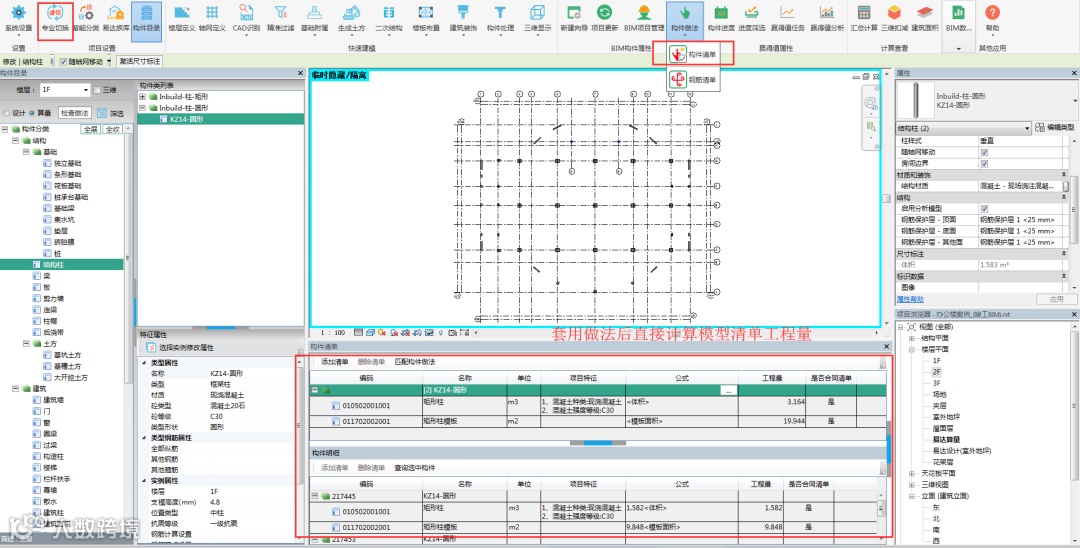
Task: Toggle the 启用分析模型 checkbox
Action: [984, 209]
